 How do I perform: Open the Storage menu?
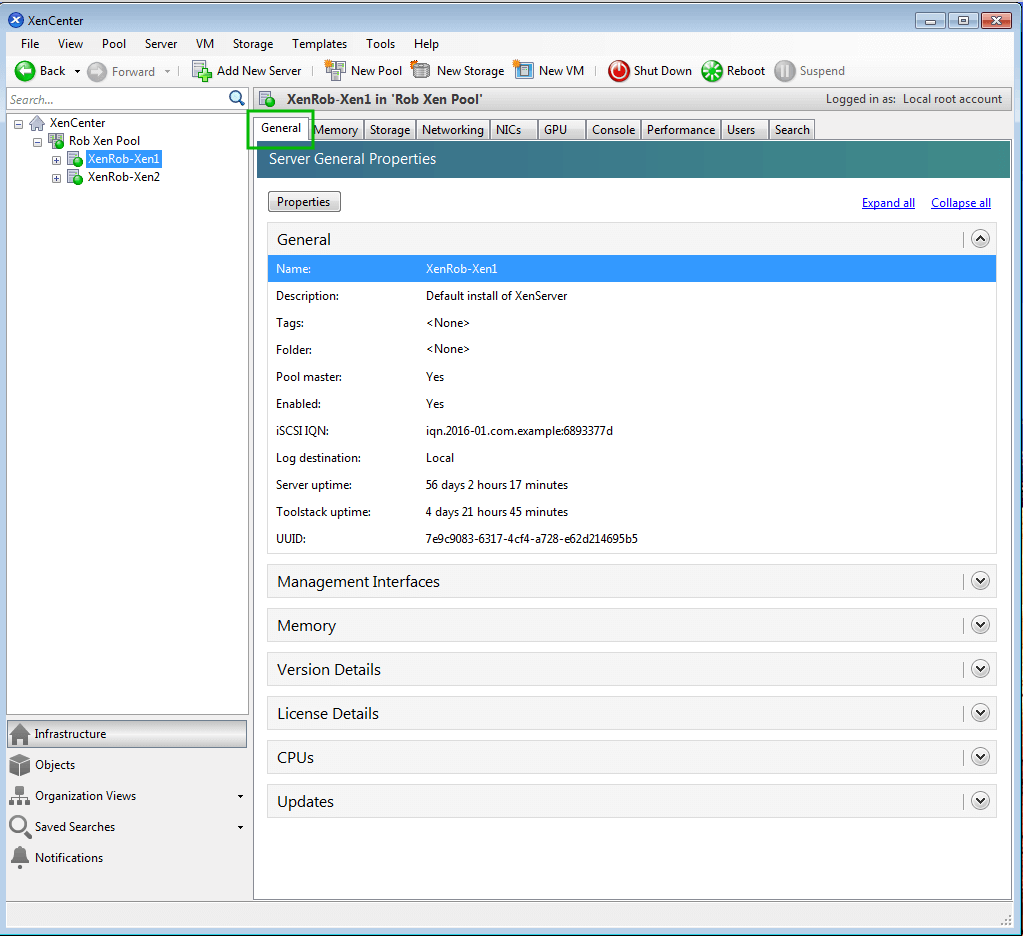(252, 44)
